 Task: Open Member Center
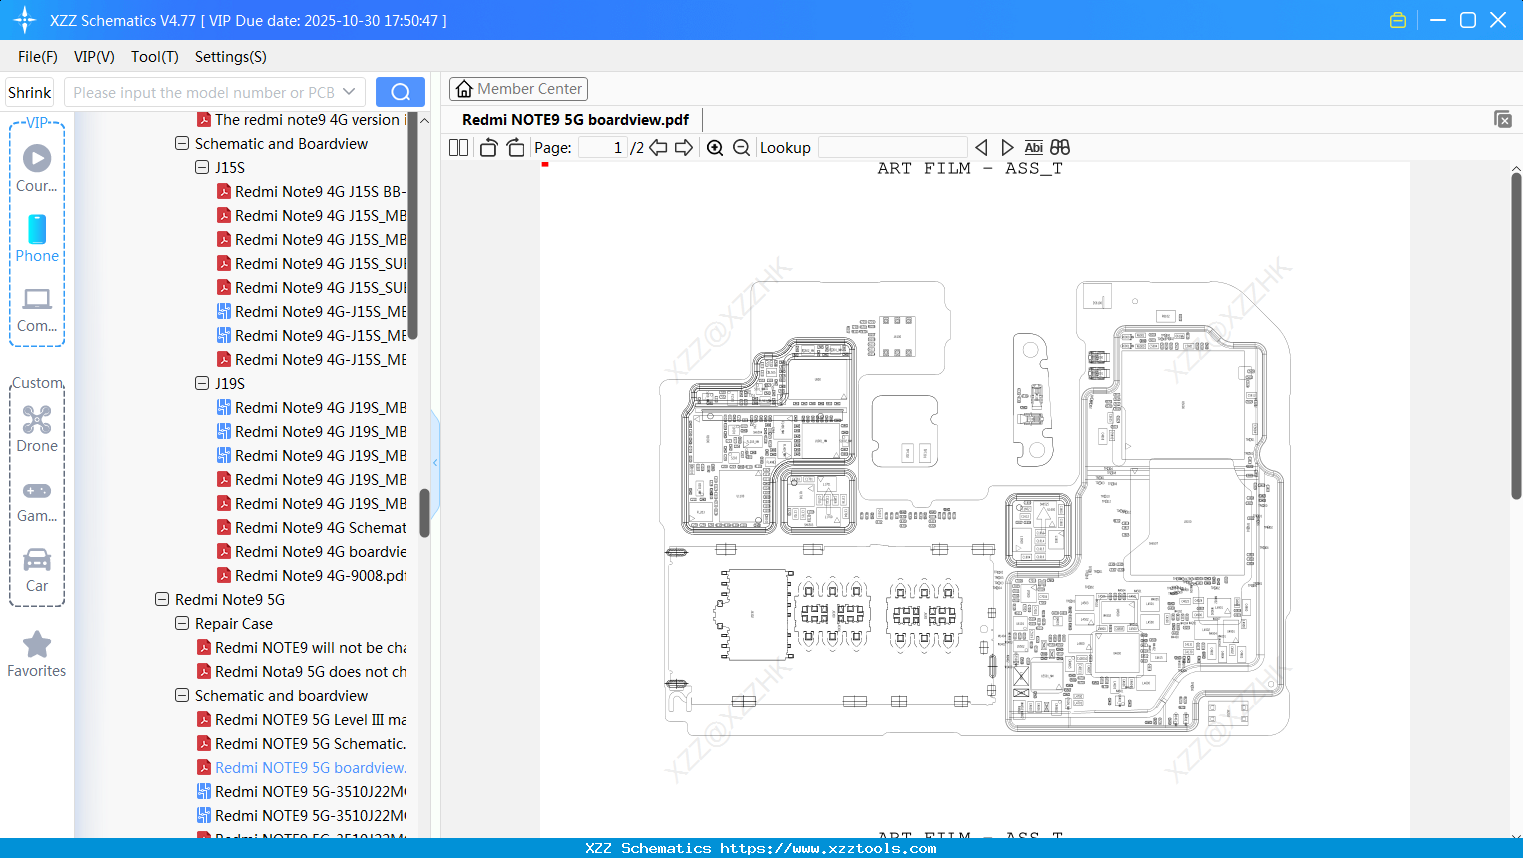[518, 88]
